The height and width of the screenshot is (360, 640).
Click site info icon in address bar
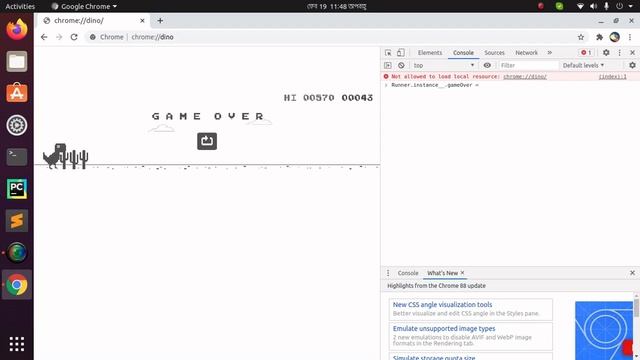(x=93, y=37)
